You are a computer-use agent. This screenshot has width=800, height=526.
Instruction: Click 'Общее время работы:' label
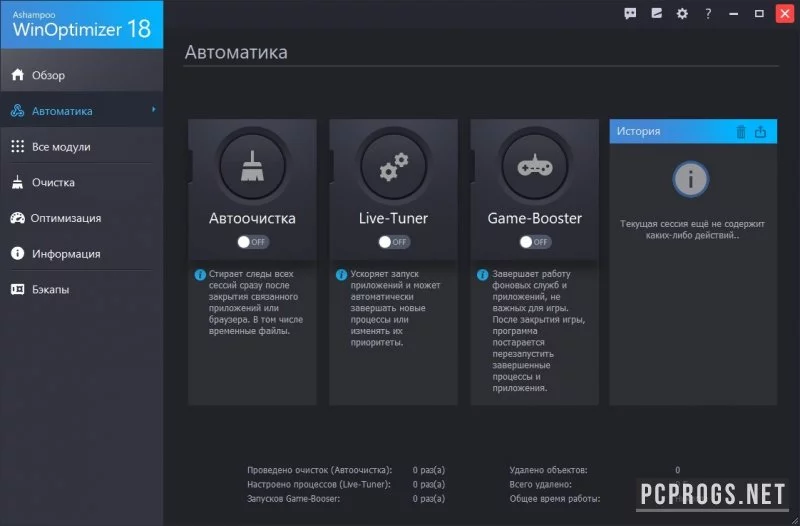click(x=555, y=498)
